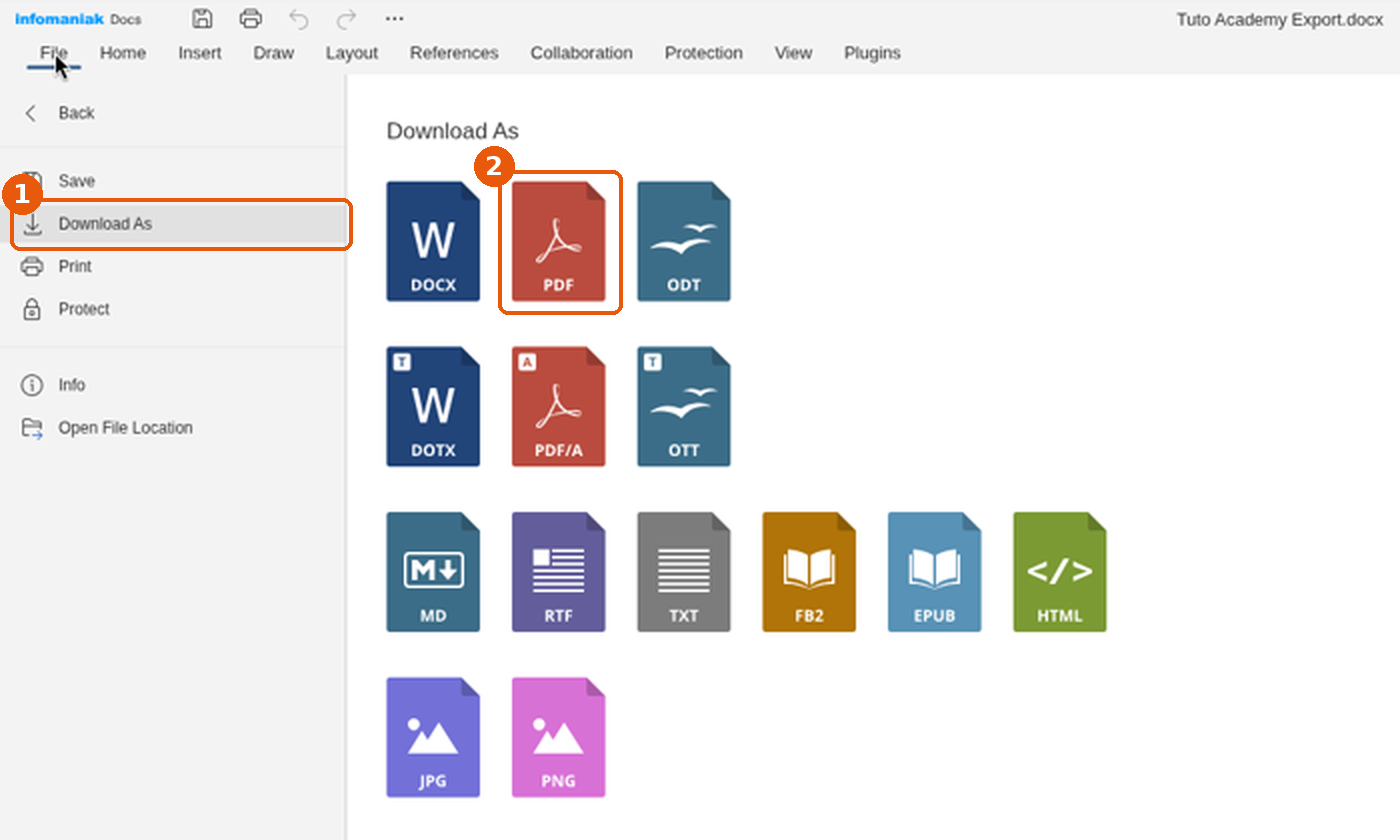Export the document as HTML

point(1060,572)
